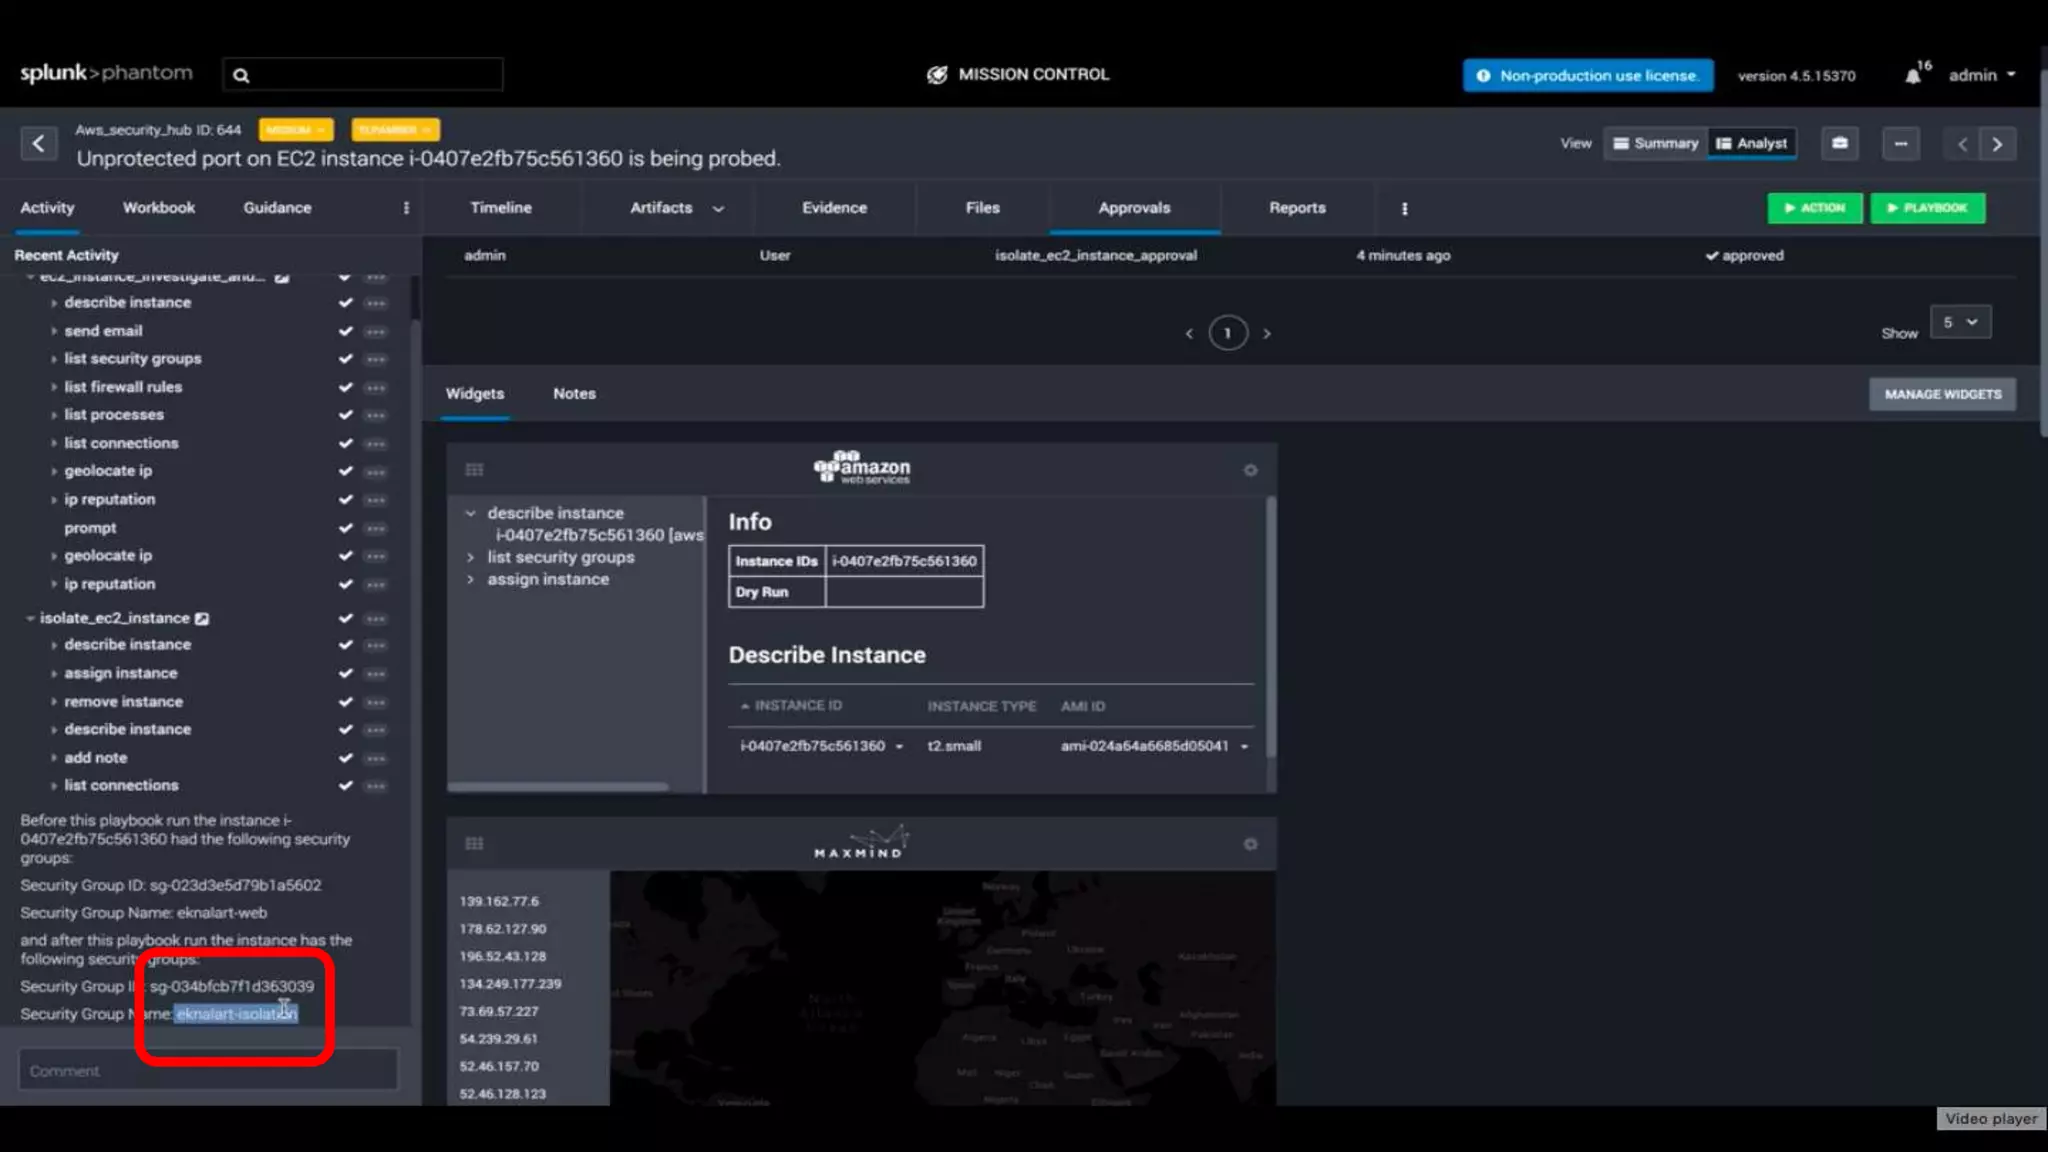Viewport: 2048px width, 1152px height.
Task: Open ellipsis for send email action
Action: 376,331
